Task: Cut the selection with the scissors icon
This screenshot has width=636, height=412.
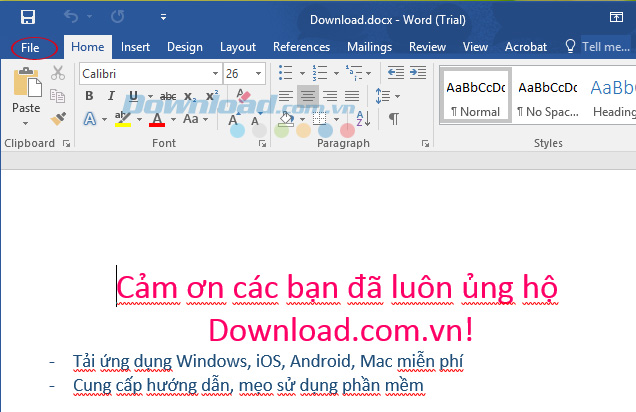Action: 58,73
